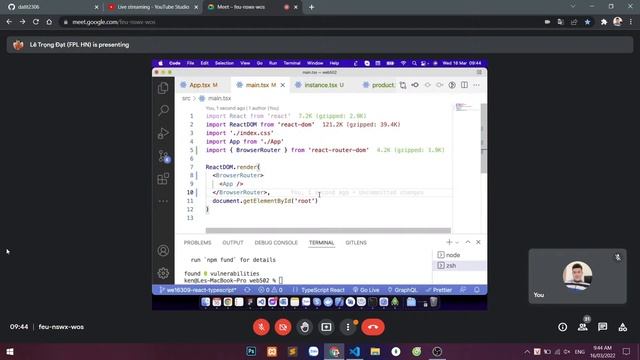Click Go Live in status bar
This screenshot has width=640, height=360.
pyautogui.click(x=366, y=290)
